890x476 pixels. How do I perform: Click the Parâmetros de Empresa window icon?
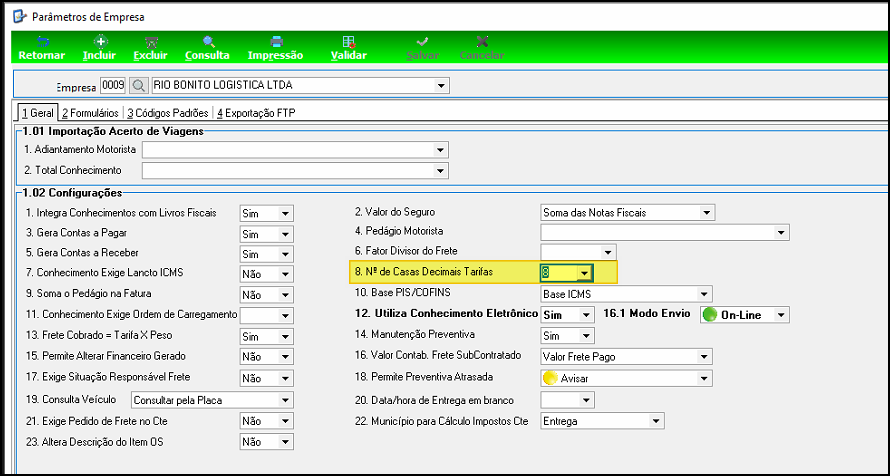tap(20, 16)
